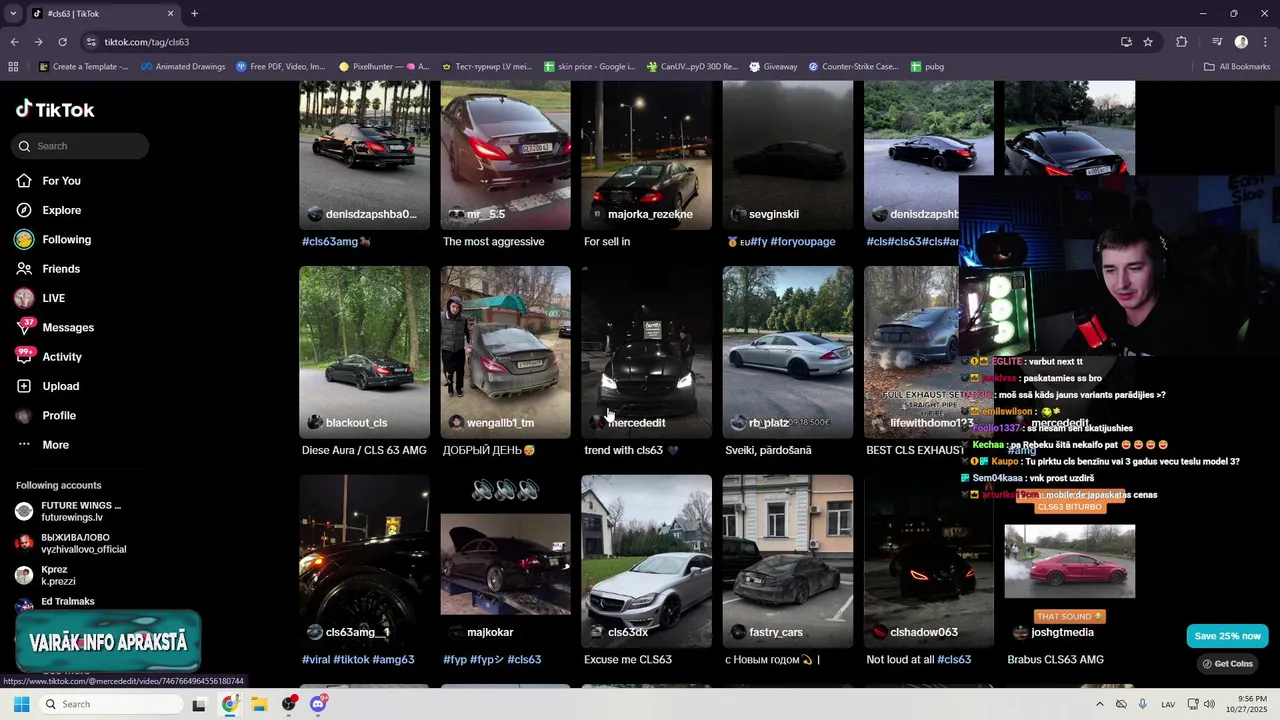1280x720 pixels.
Task: Click the browser forward arrow
Action: coord(38,42)
